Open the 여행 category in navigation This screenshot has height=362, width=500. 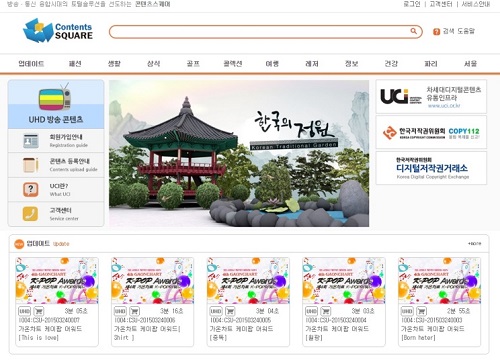coord(272,63)
